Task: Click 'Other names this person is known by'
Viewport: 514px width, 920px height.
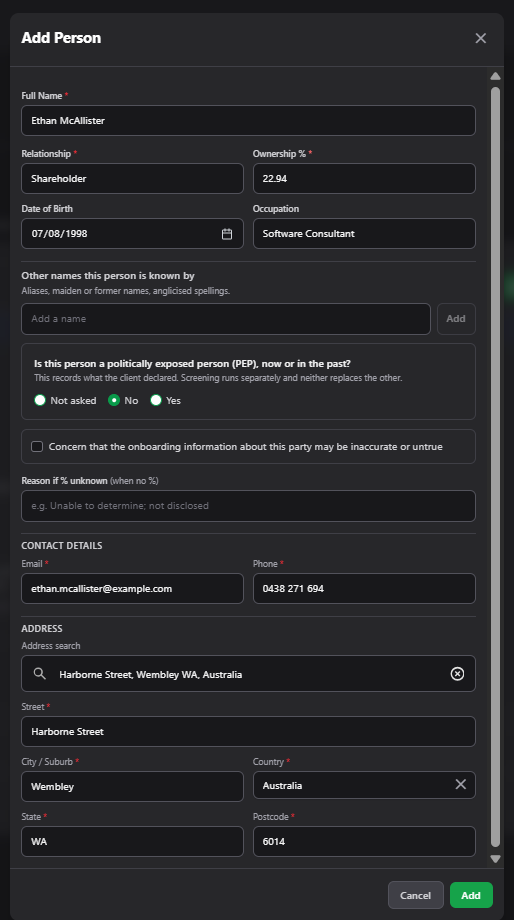Action: point(108,276)
